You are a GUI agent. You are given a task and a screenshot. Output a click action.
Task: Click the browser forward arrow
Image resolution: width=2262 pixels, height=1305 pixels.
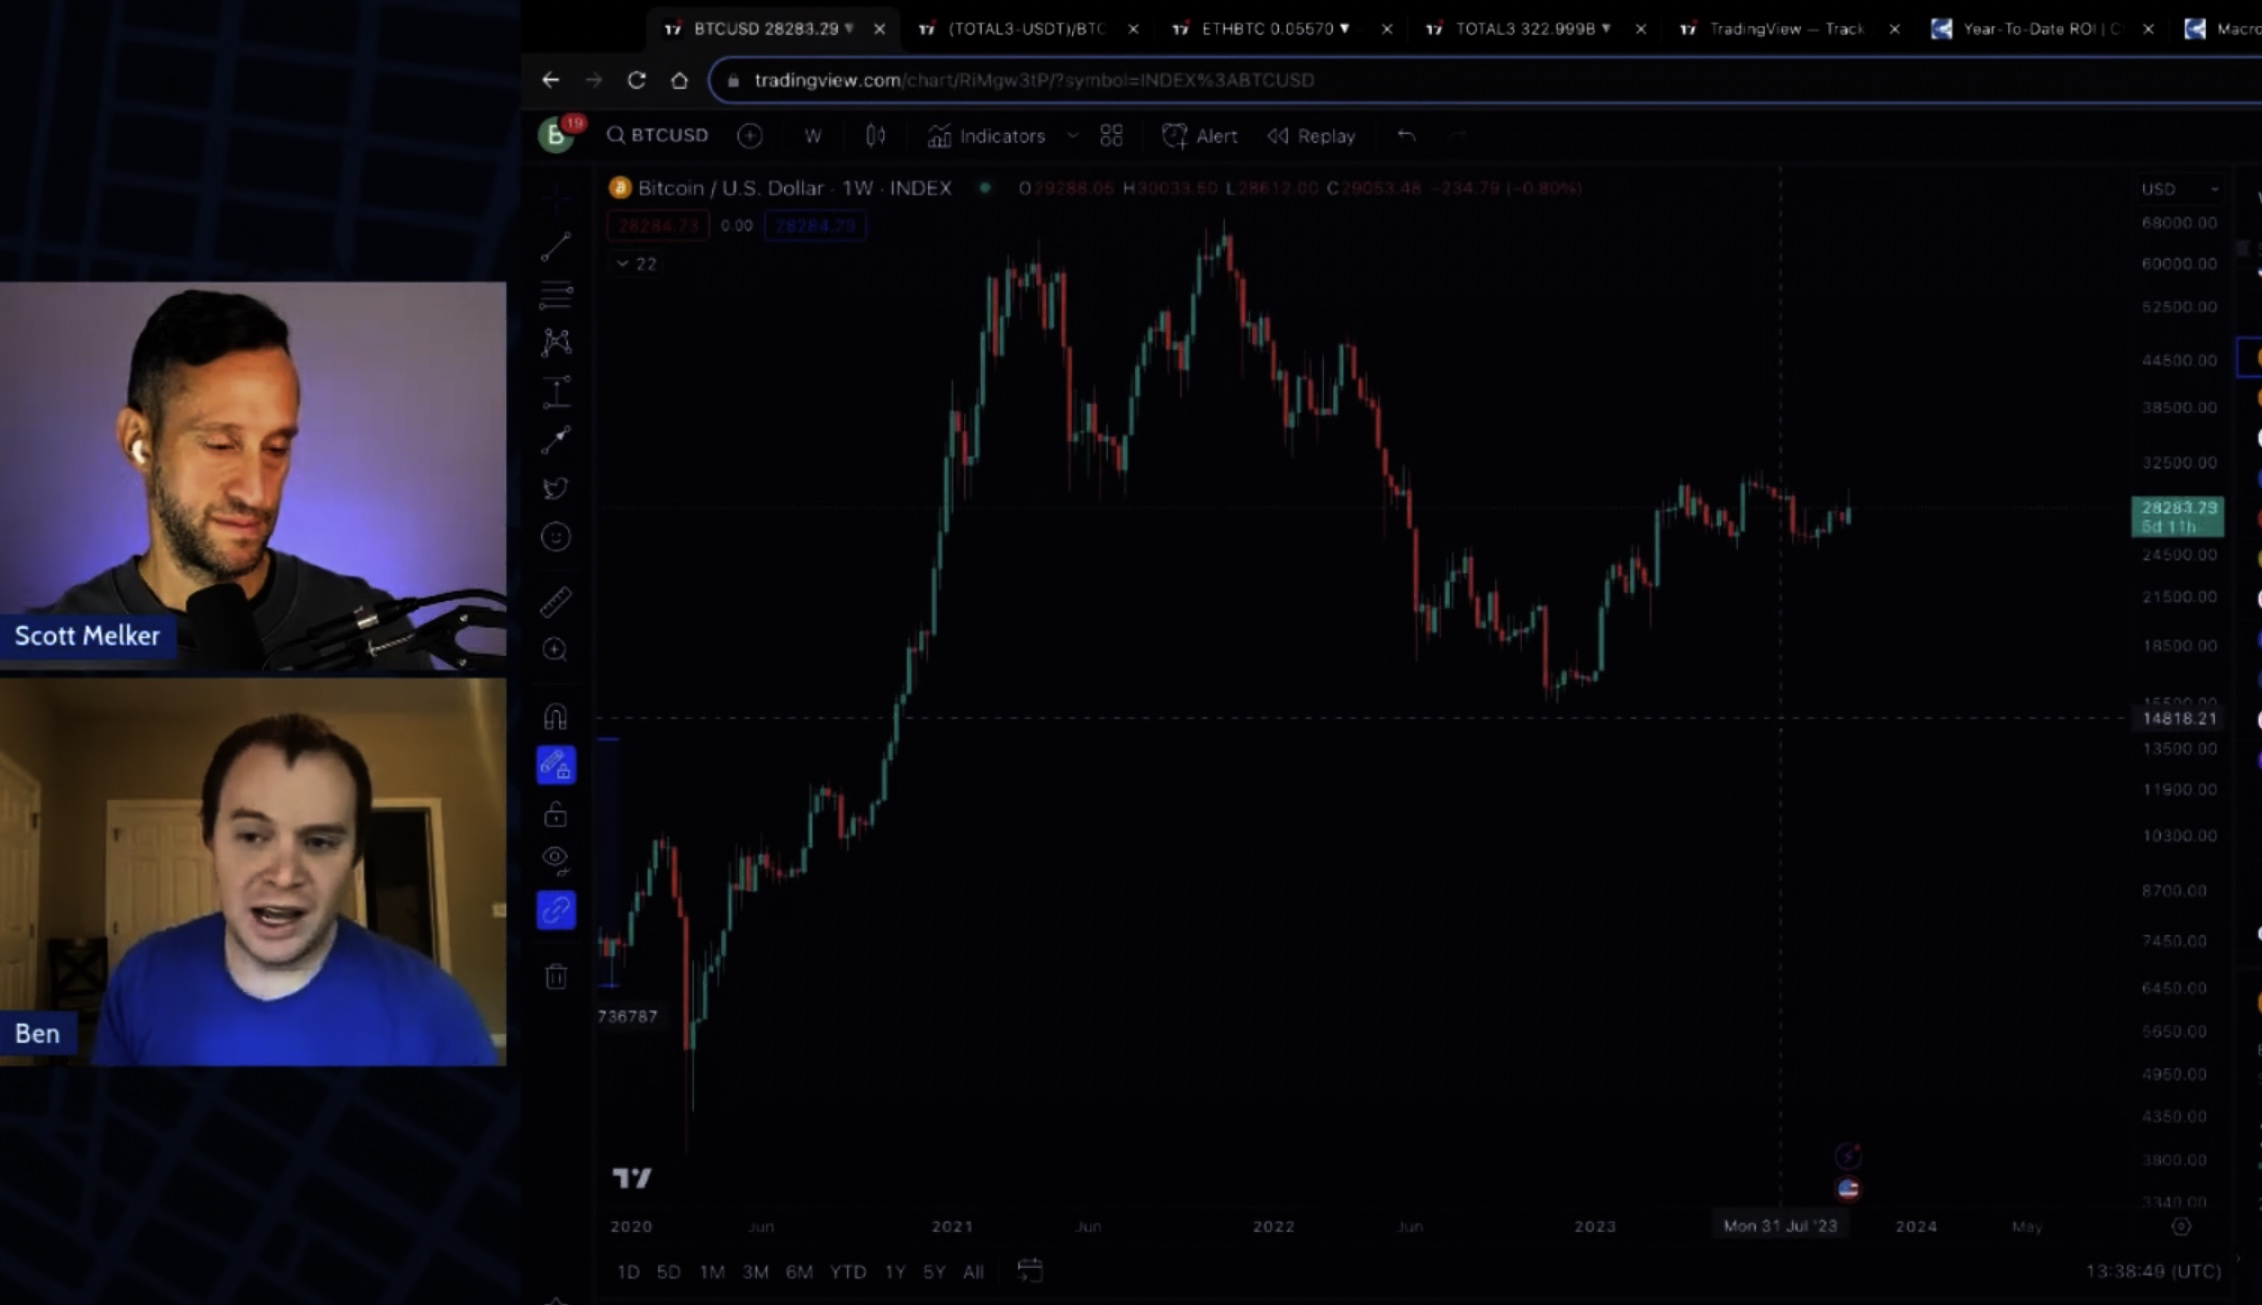[593, 80]
